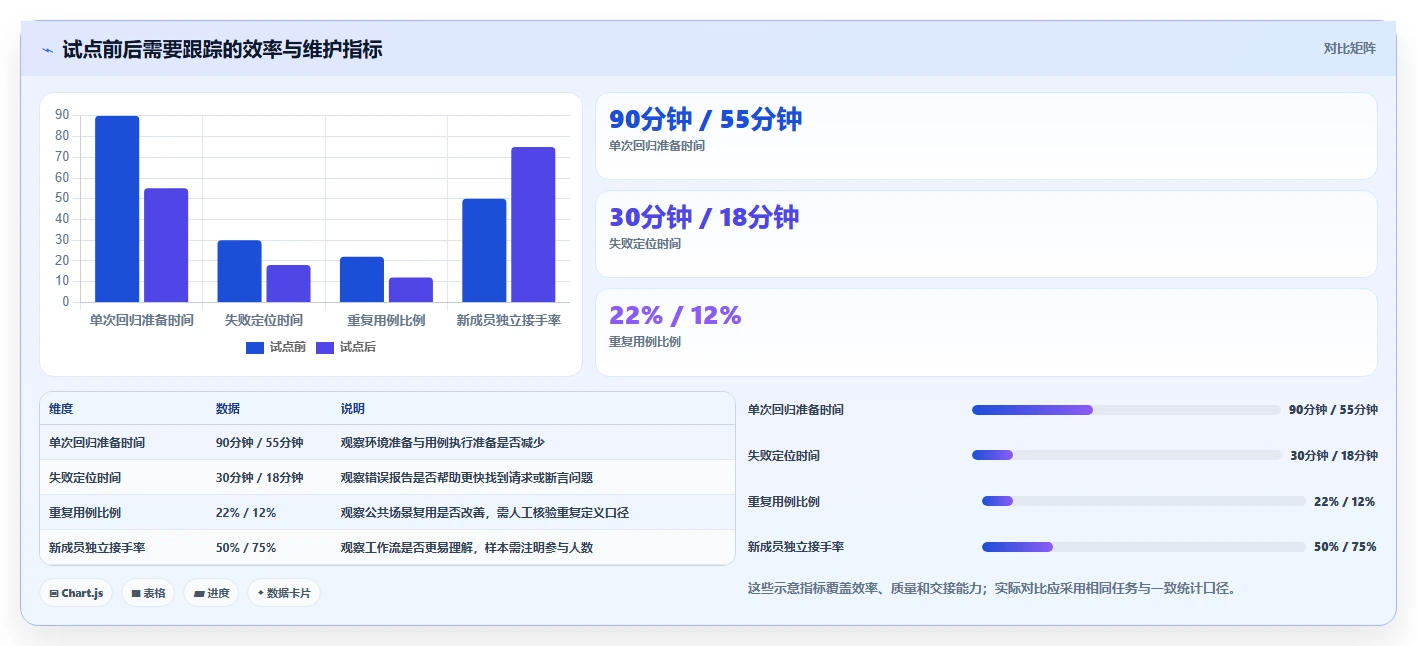Click the 22% / 12% data card value

[x=675, y=315]
